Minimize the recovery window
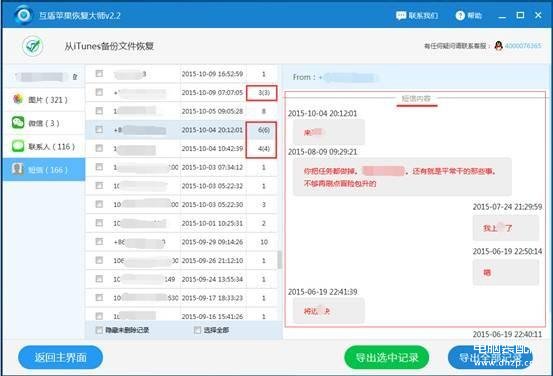Viewport: 553px width, 376px height. [502, 16]
